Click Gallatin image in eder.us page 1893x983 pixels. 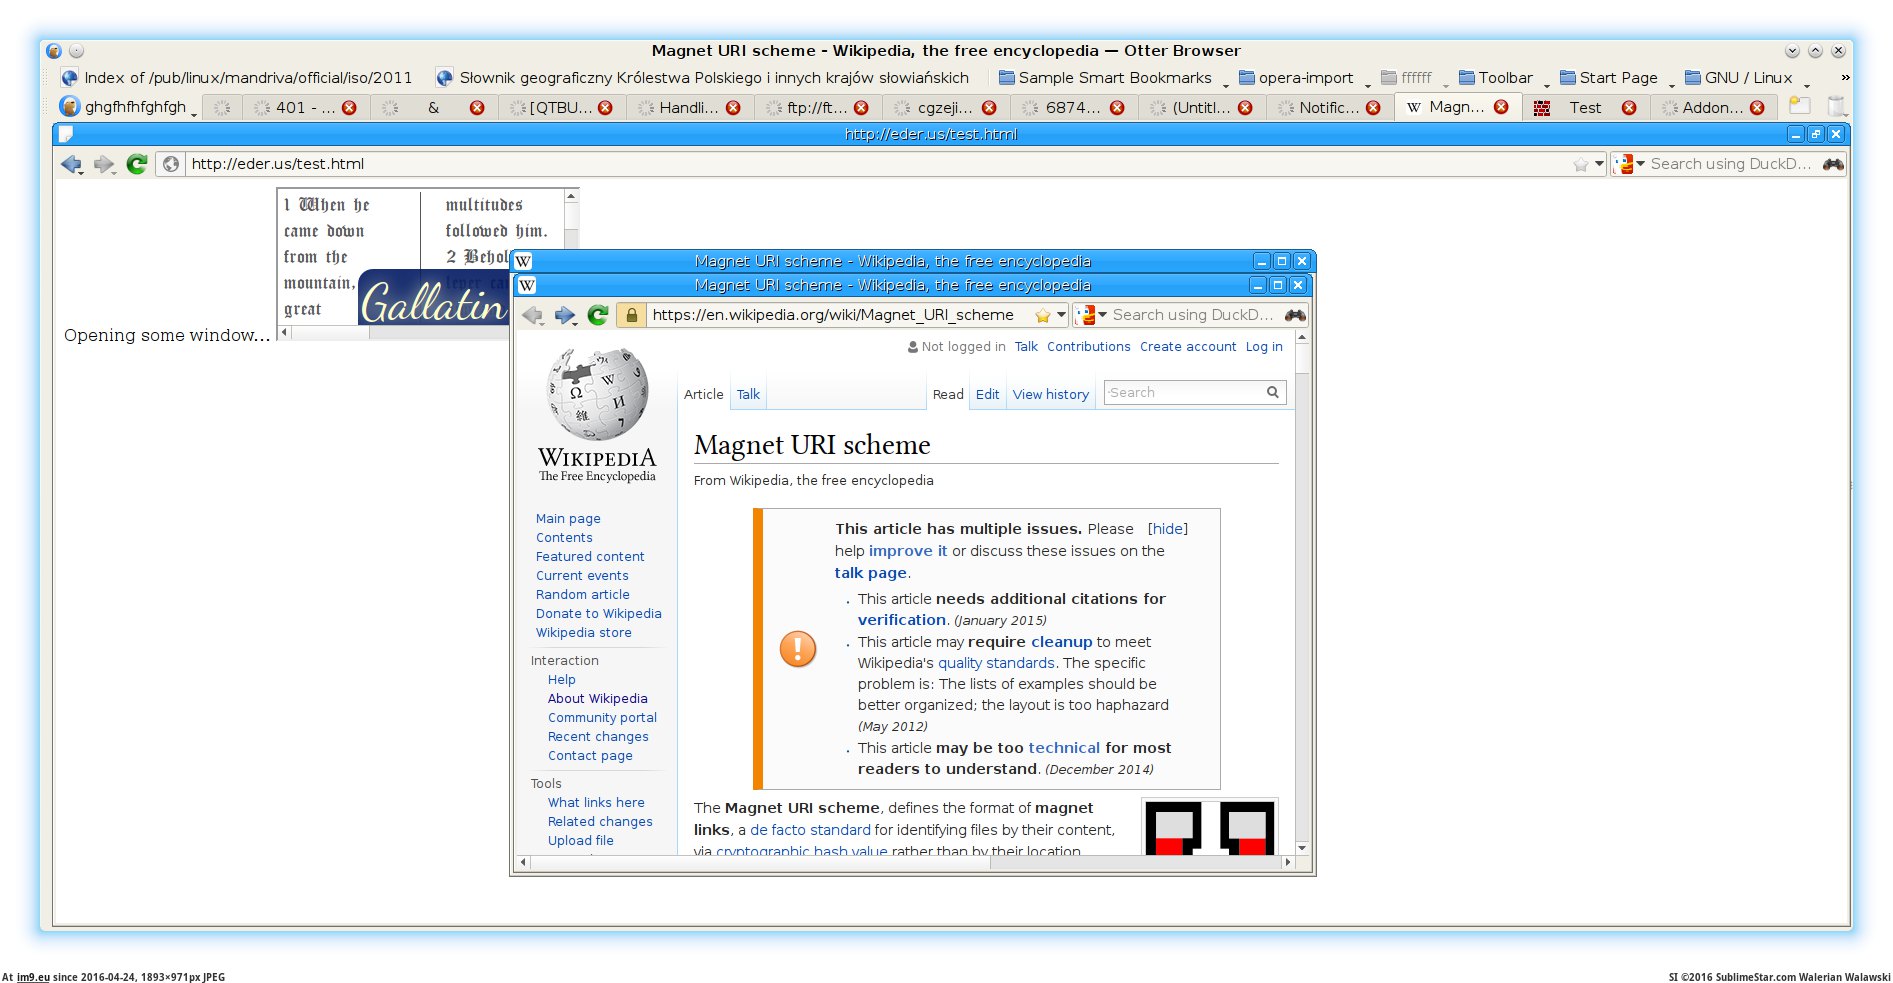click(x=433, y=297)
